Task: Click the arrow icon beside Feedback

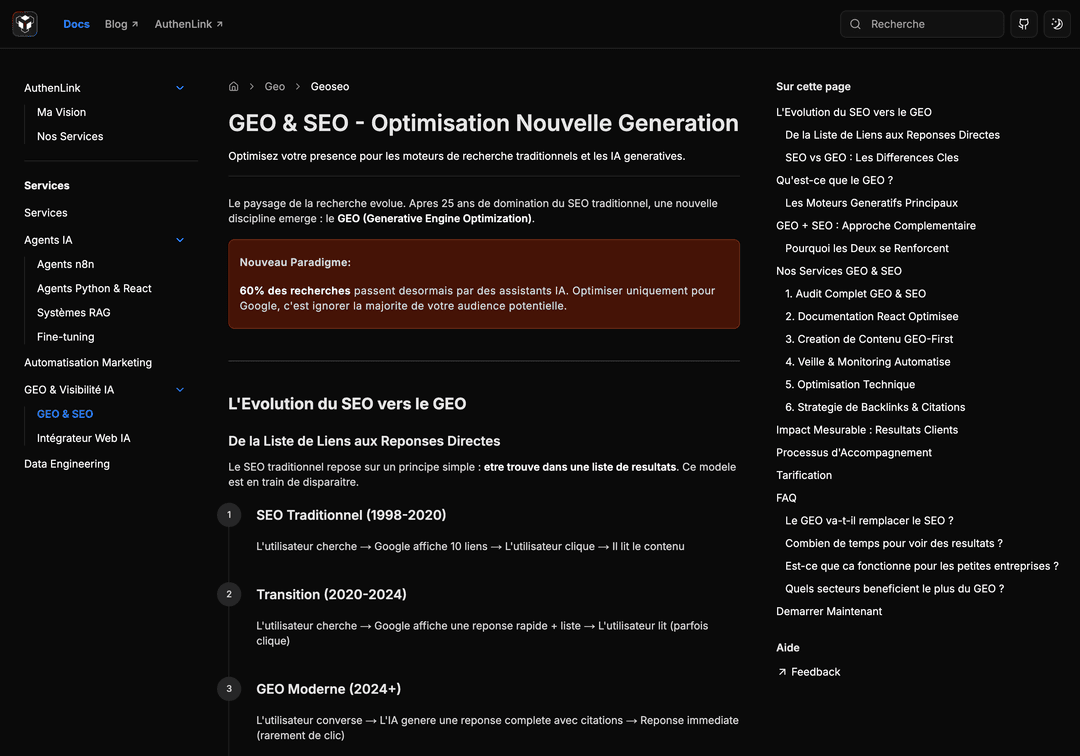Action: (783, 672)
